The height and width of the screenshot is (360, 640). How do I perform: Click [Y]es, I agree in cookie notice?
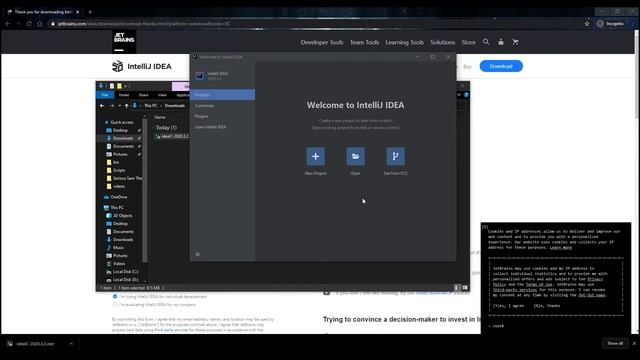pyautogui.click(x=508, y=305)
